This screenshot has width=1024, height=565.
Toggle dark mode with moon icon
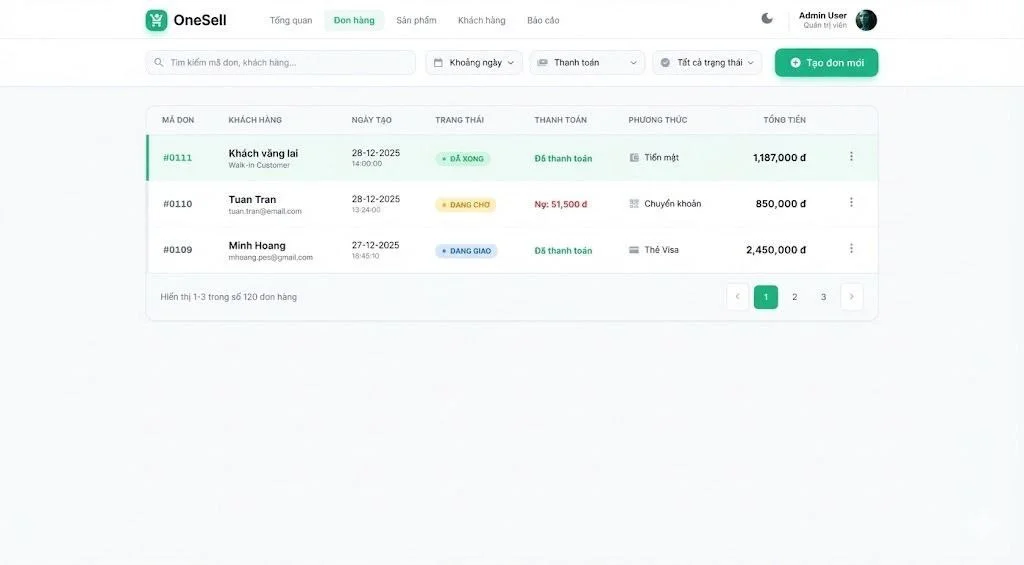(x=767, y=19)
